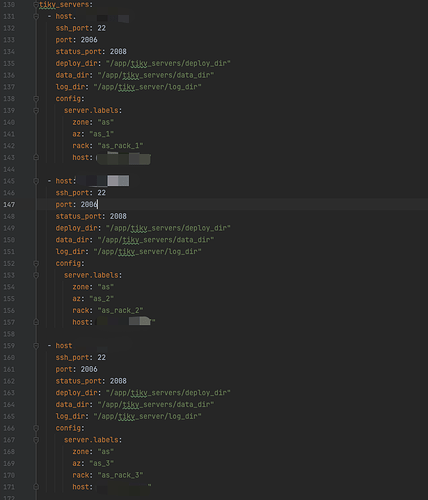Image resolution: width=428 pixels, height=500 pixels.
Task: Collapse third host entry on line 159
Action: coord(36,346)
